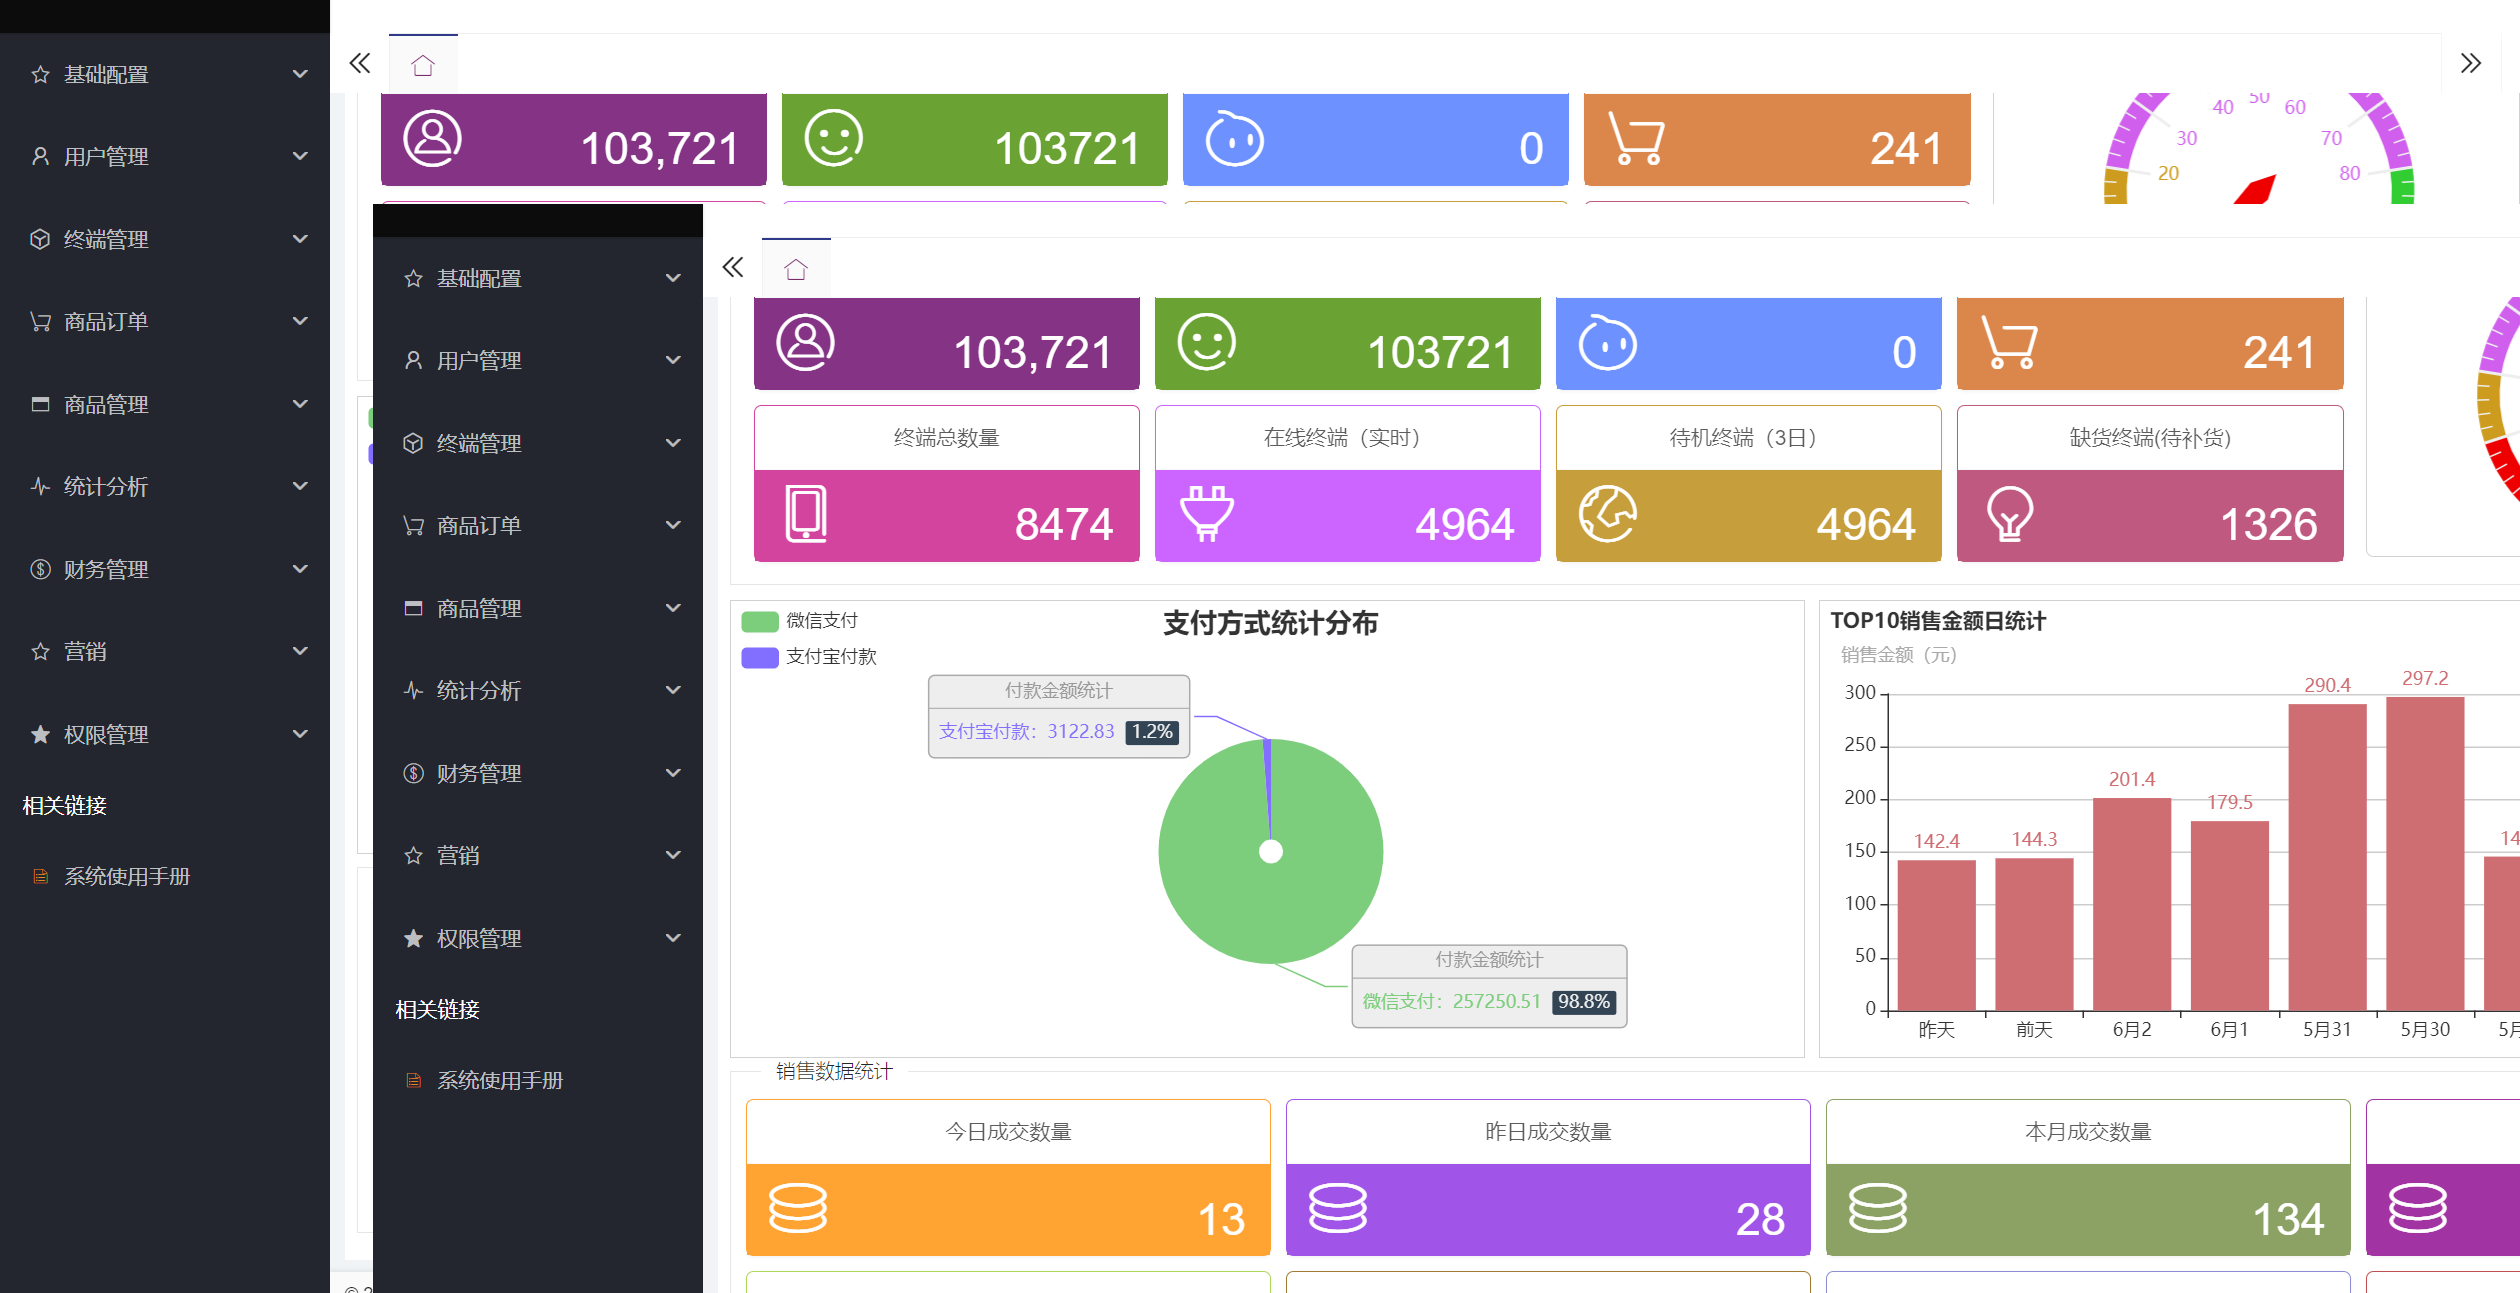Image resolution: width=2520 pixels, height=1293 pixels.
Task: Click the double-right arrow at top right
Action: pyautogui.click(x=2470, y=64)
